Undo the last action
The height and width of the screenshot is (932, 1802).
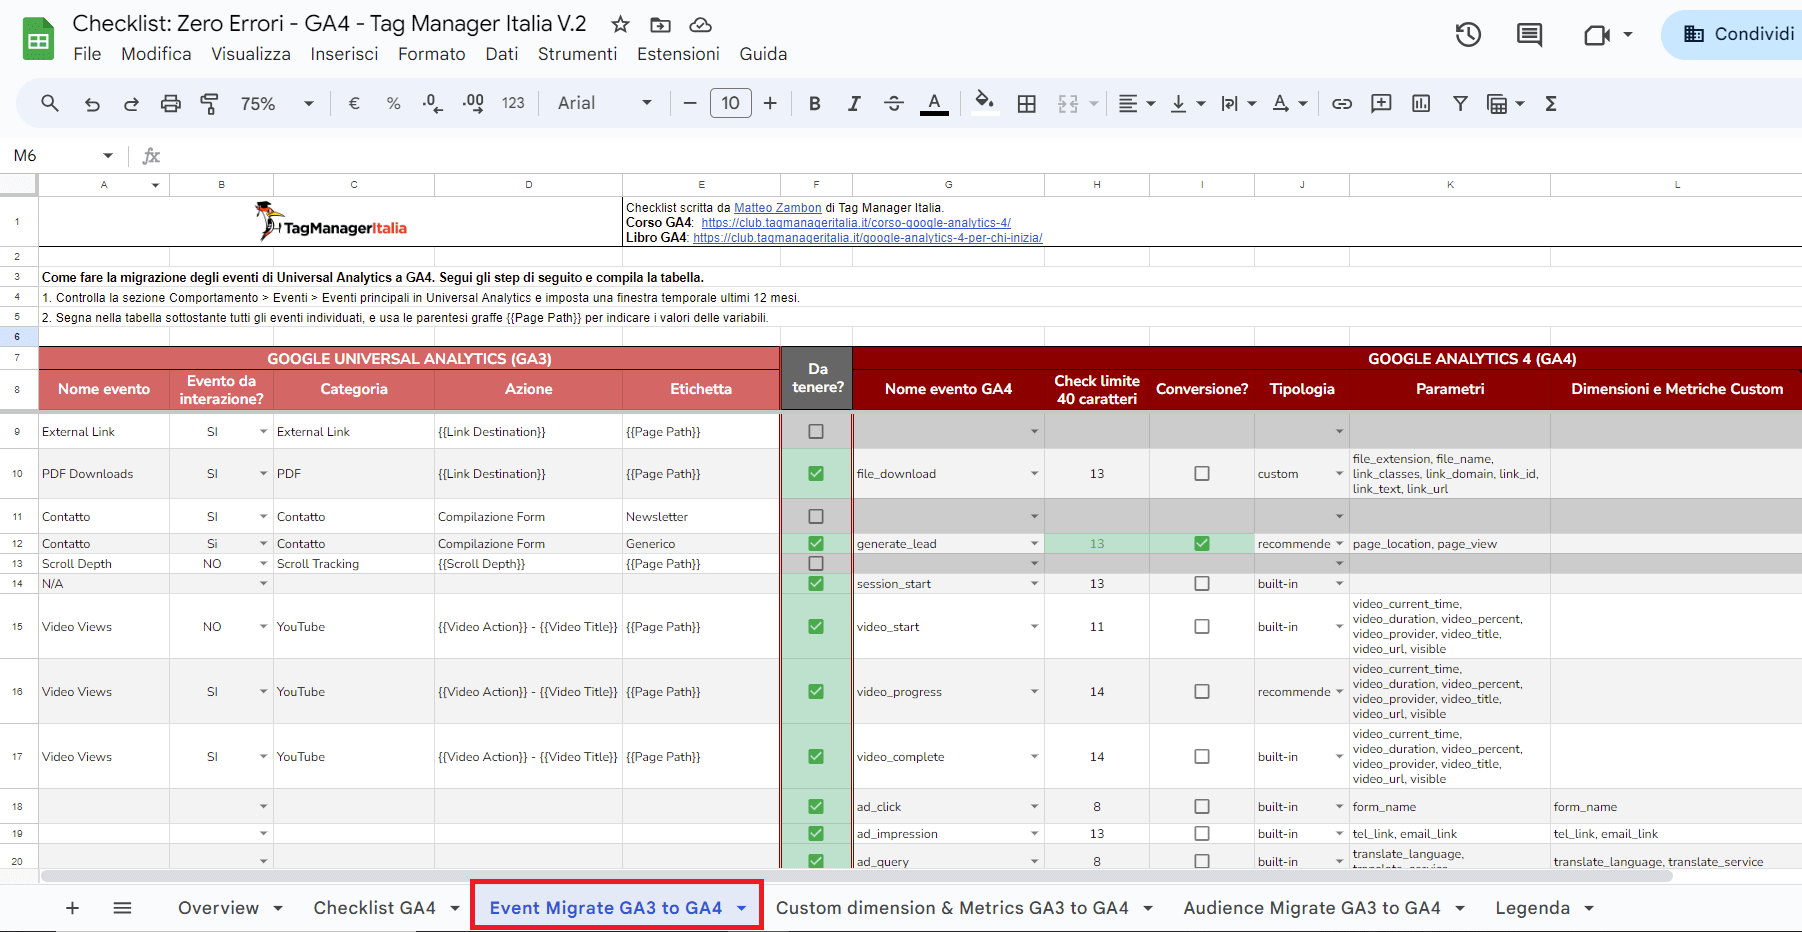(x=92, y=103)
